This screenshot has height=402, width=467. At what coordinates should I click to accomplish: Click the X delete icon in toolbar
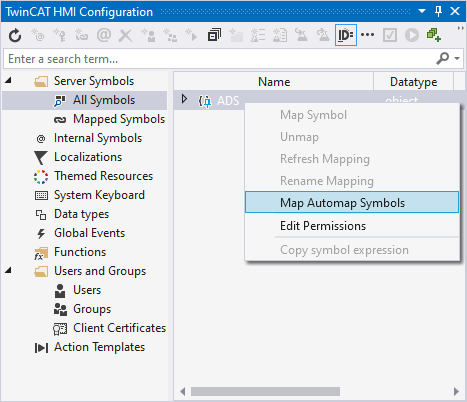(x=126, y=35)
